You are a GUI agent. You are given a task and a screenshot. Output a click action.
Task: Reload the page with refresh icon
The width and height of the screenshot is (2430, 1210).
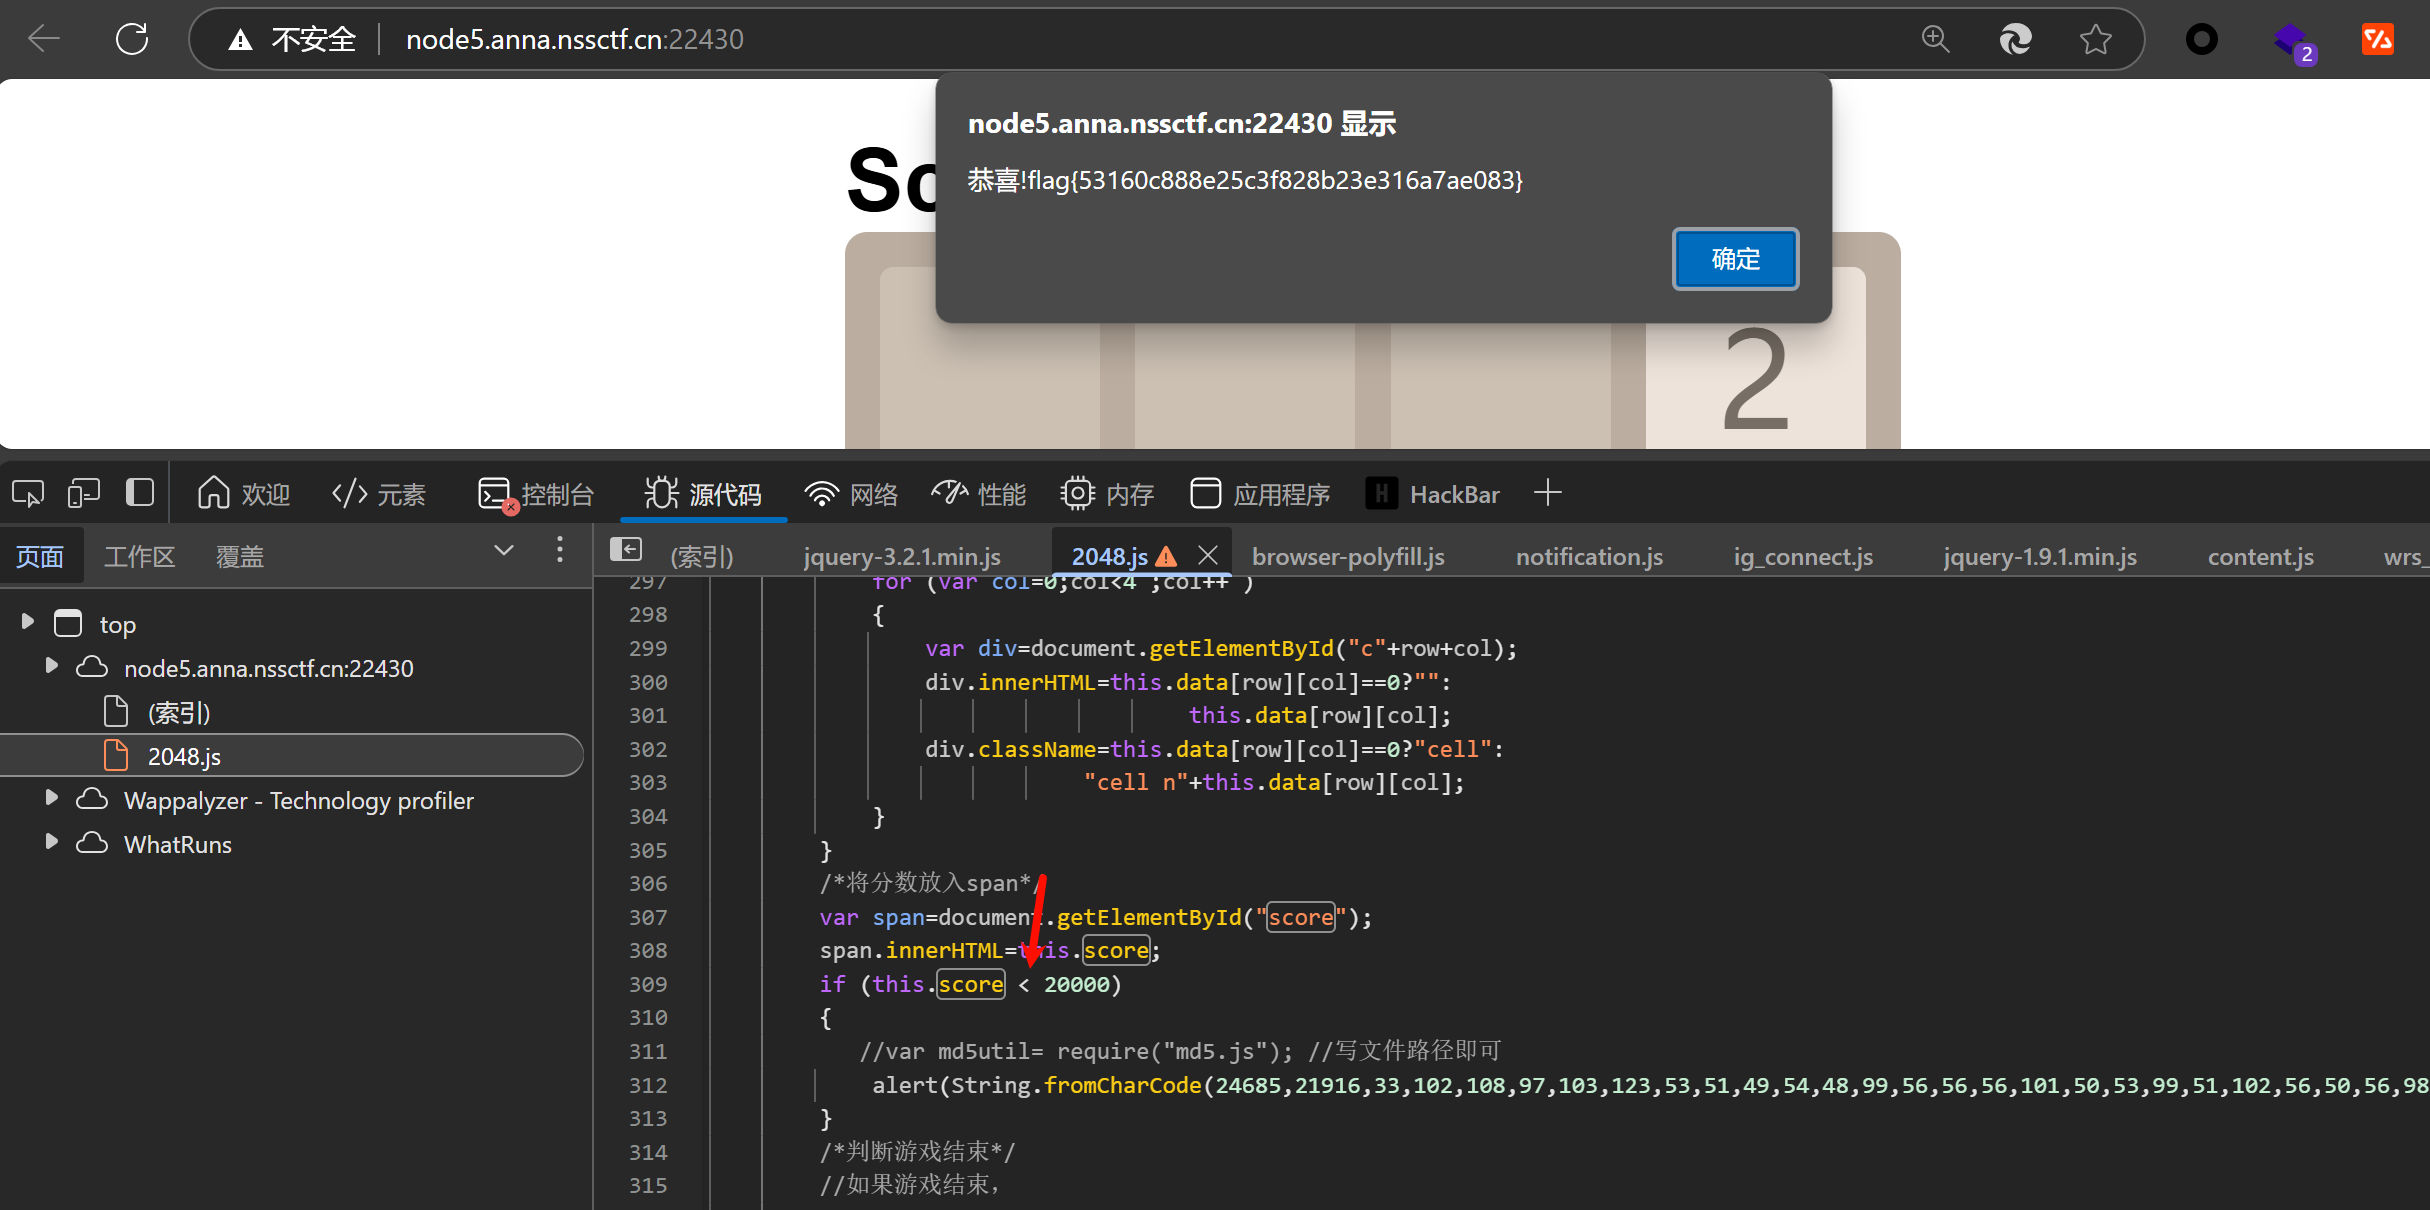(132, 39)
